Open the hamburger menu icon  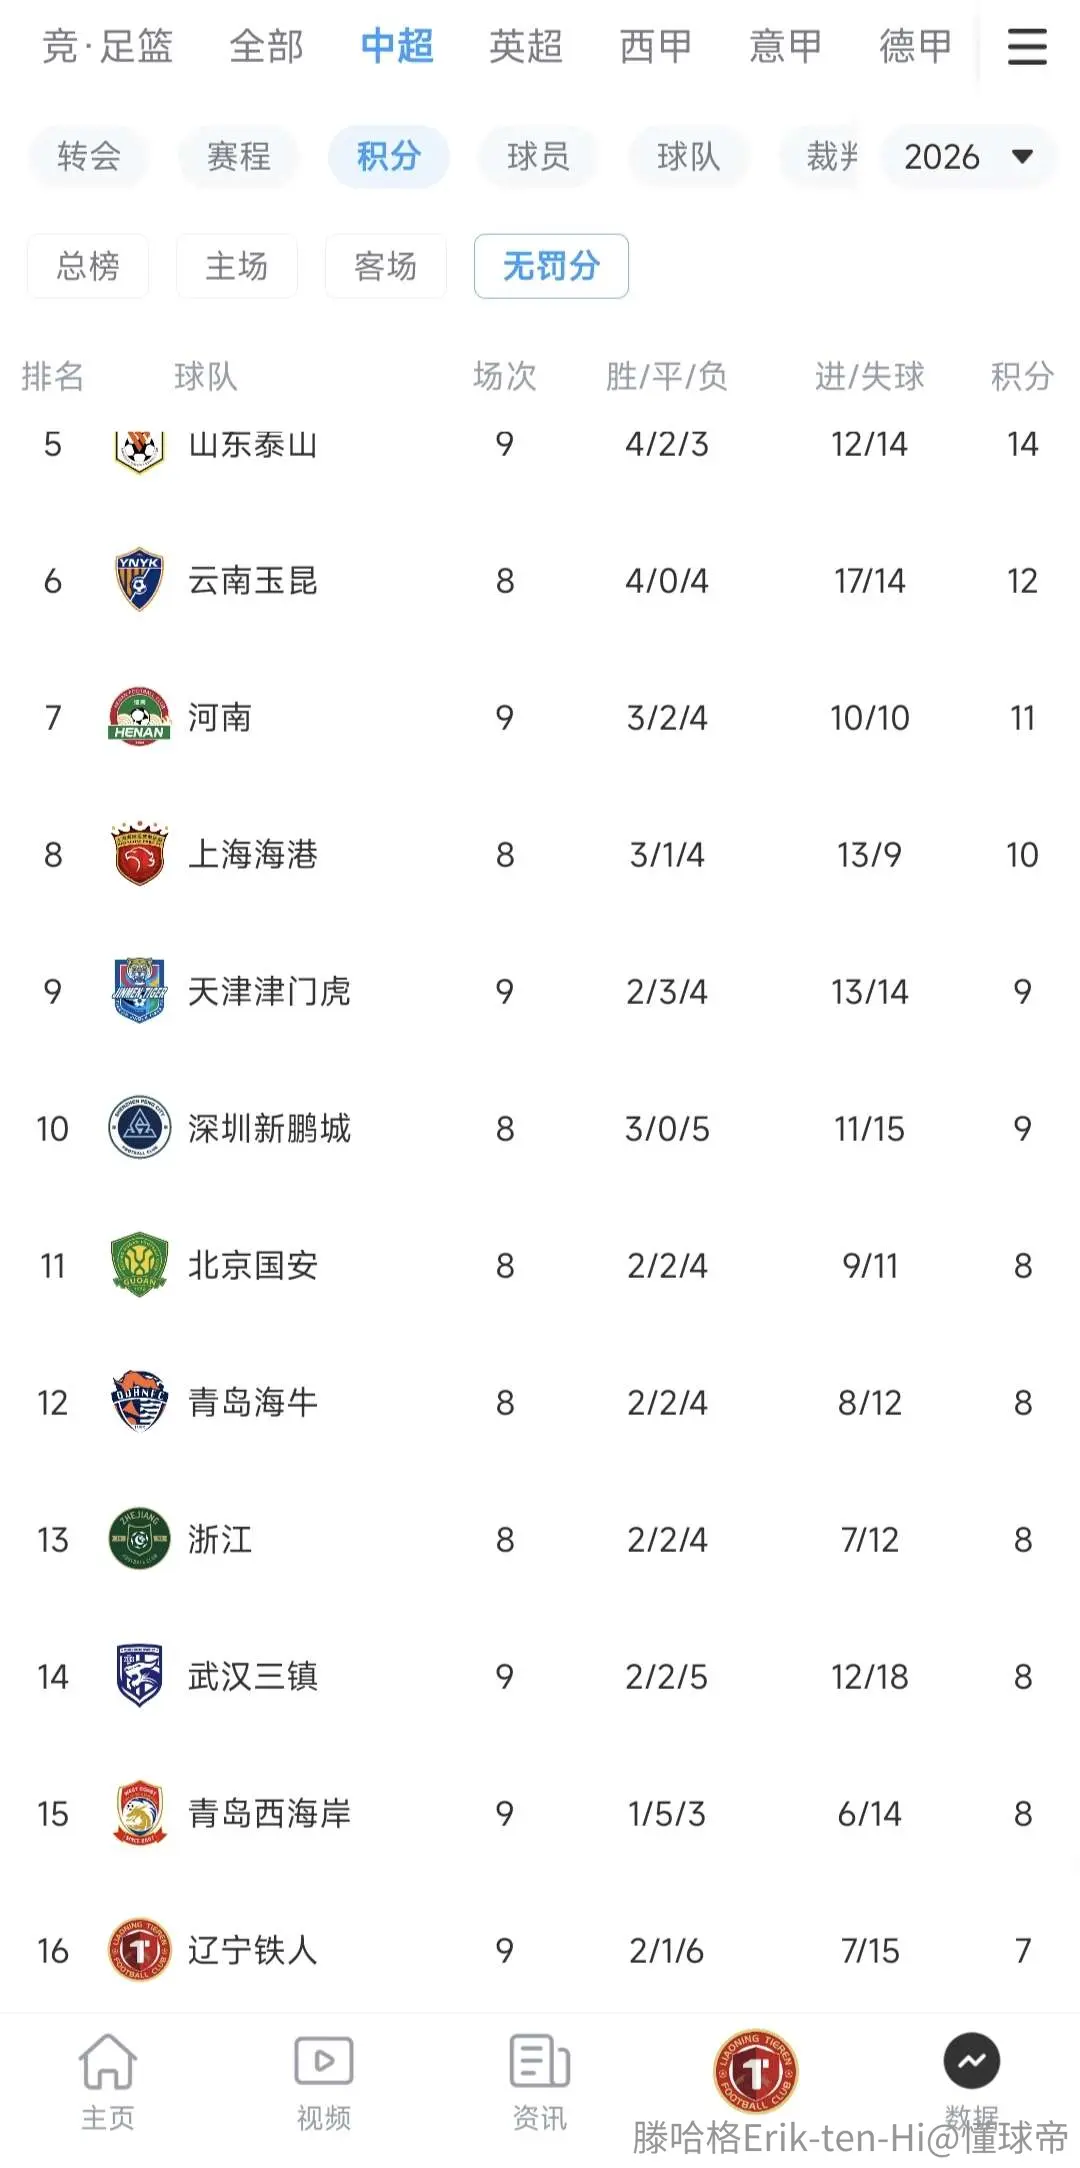point(1027,47)
